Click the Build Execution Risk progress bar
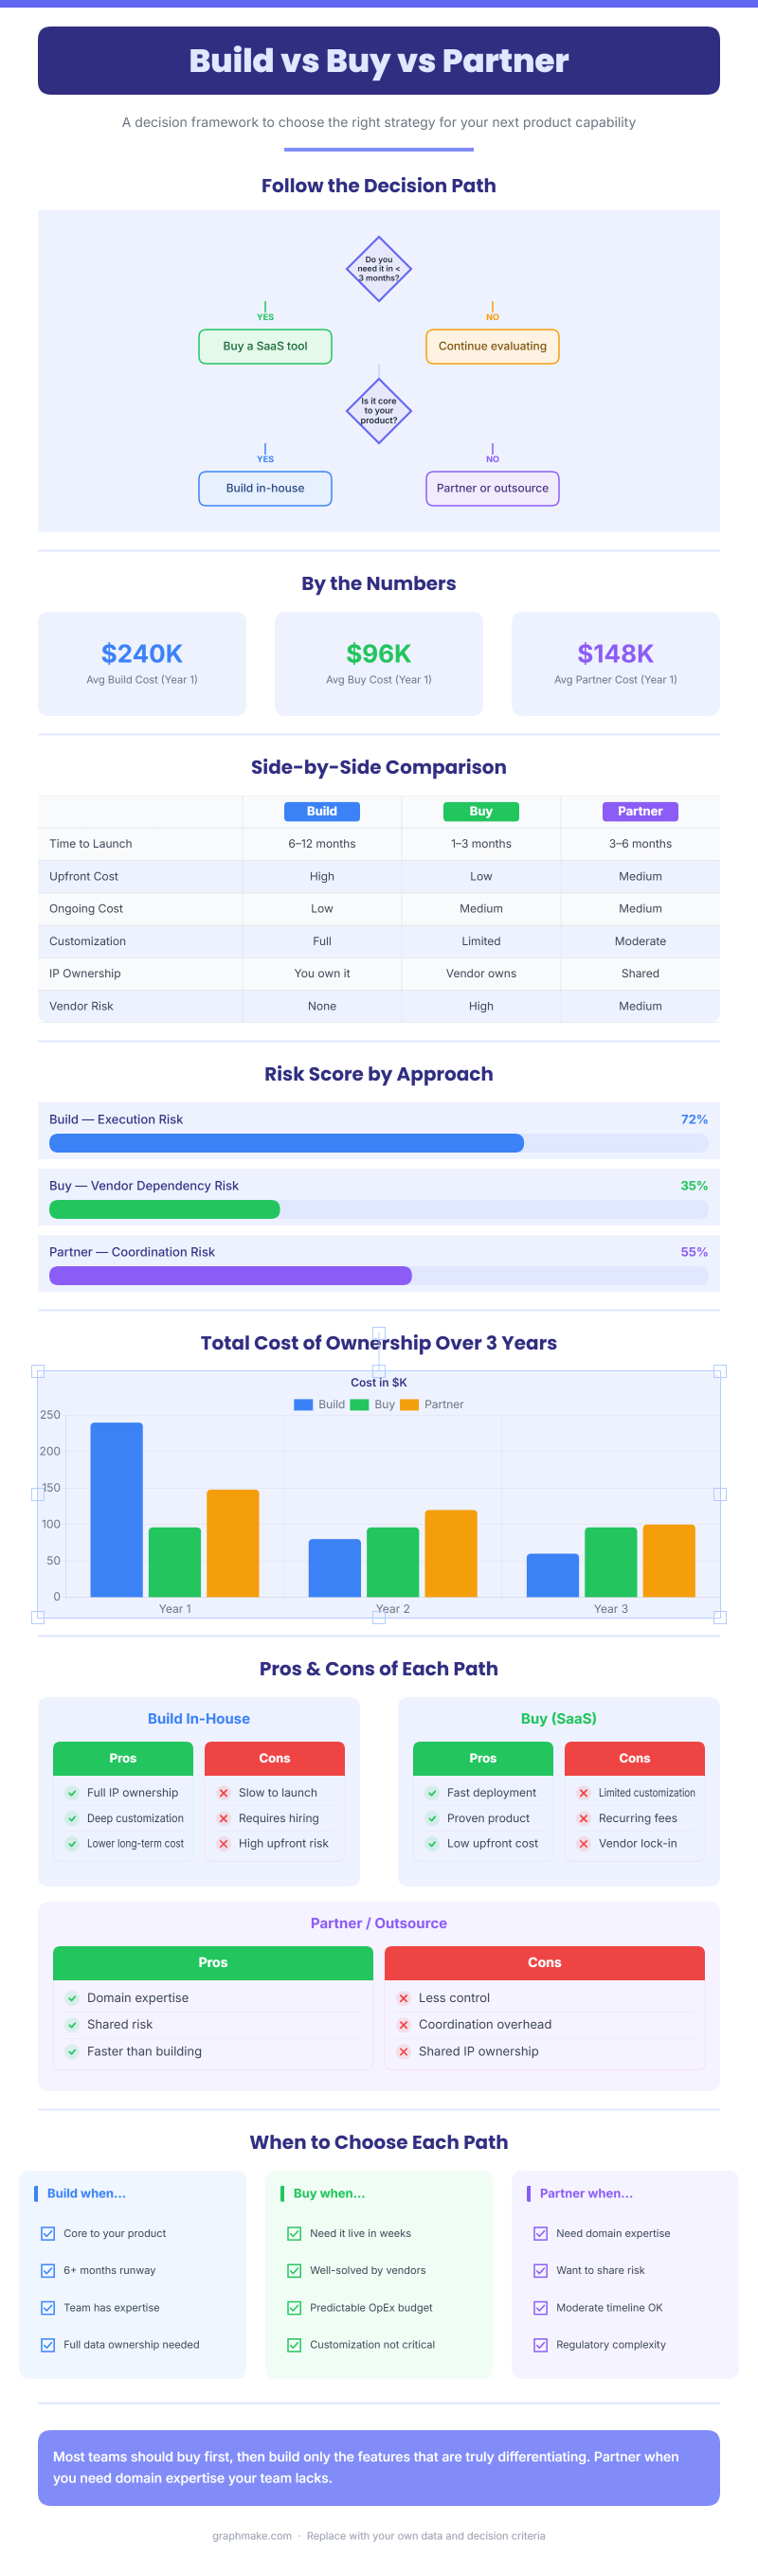The image size is (758, 2576). point(378,1143)
